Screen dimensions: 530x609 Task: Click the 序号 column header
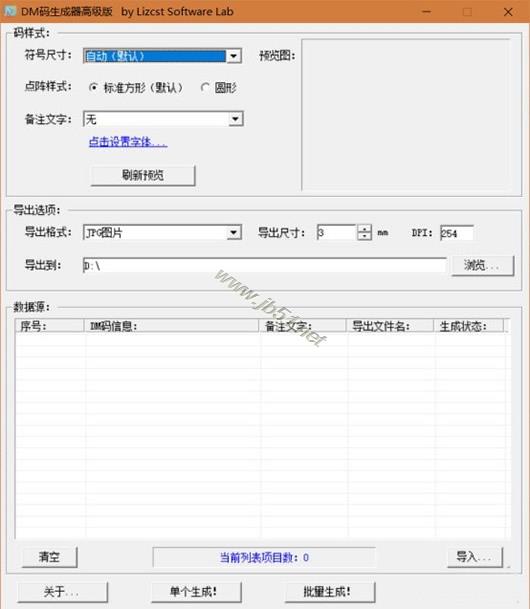50,326
